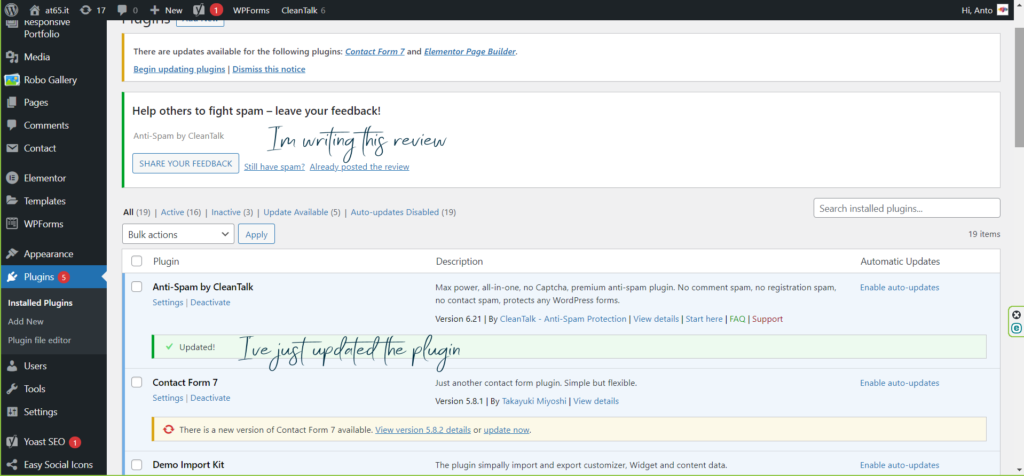Click the red Support link for CleanTalk
The height and width of the screenshot is (476, 1024).
point(767,319)
